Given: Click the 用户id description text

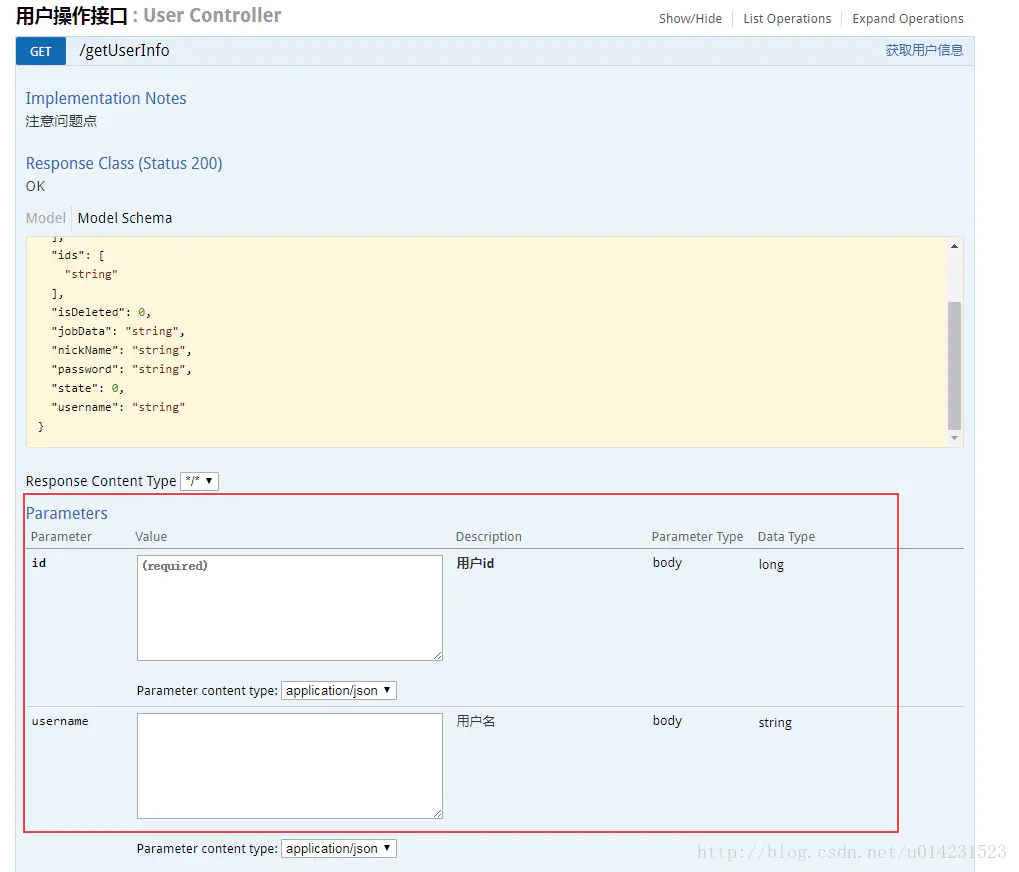Looking at the screenshot, I should tap(475, 563).
